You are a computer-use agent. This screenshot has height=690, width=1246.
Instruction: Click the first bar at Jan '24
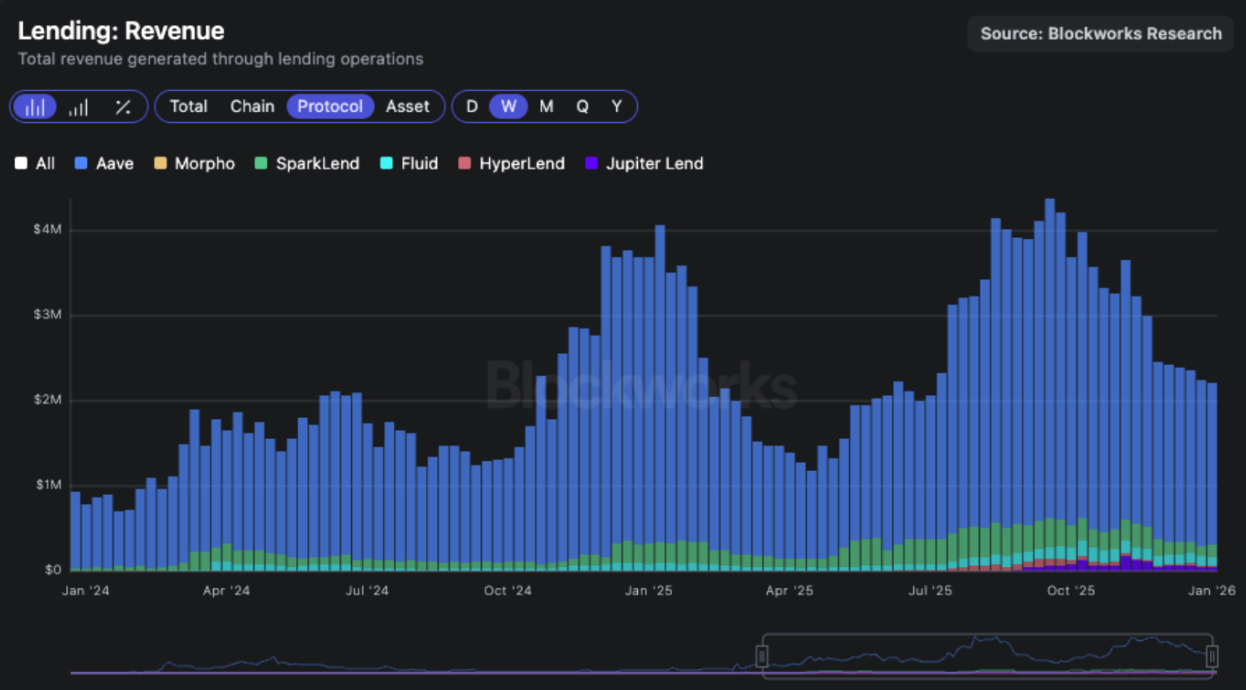pyautogui.click(x=75, y=531)
